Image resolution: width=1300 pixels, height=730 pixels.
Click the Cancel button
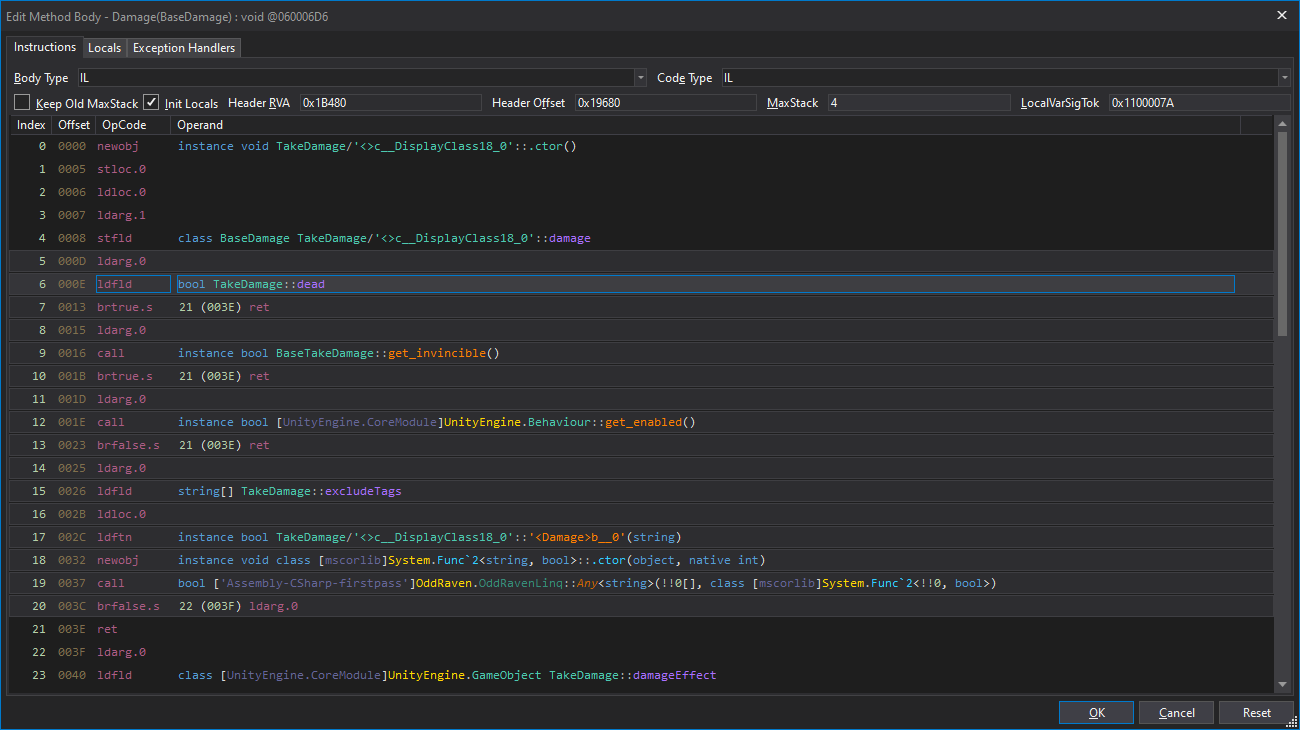coord(1176,713)
